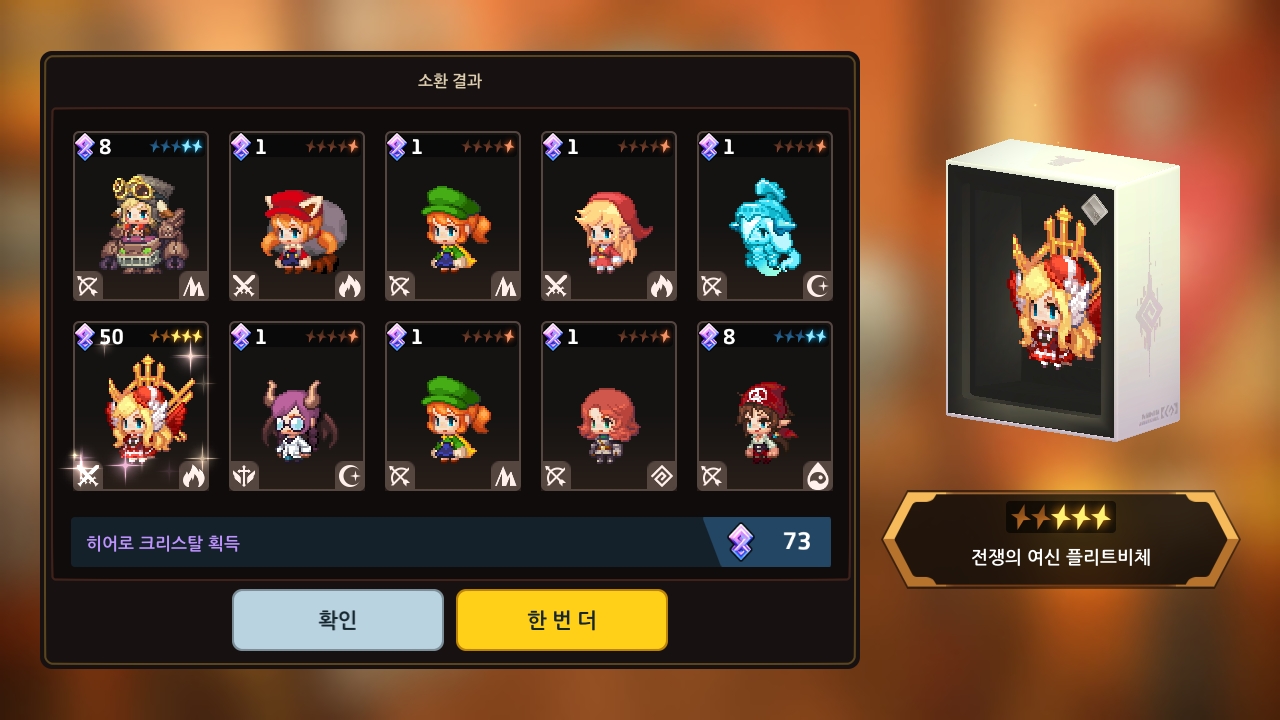
Task: Click the bow class icon on pirate card
Action: click(712, 476)
